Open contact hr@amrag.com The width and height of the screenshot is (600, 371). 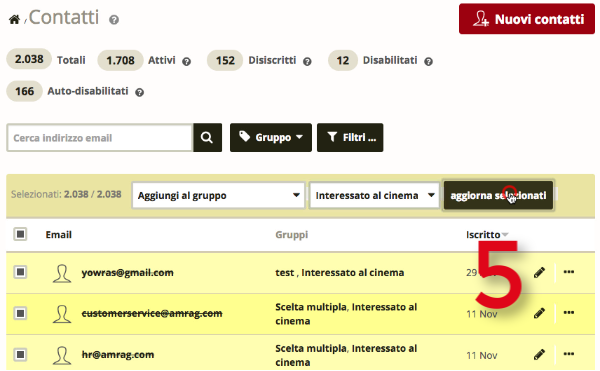pos(118,355)
